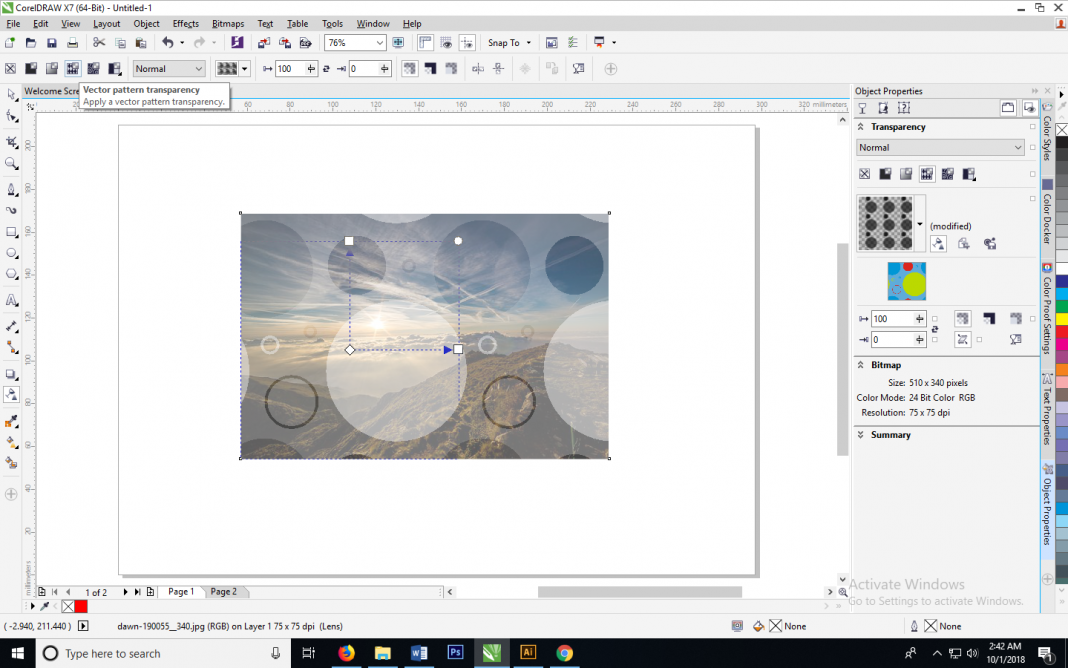This screenshot has width=1068, height=668.
Task: Select the Text tool
Action: 11,299
